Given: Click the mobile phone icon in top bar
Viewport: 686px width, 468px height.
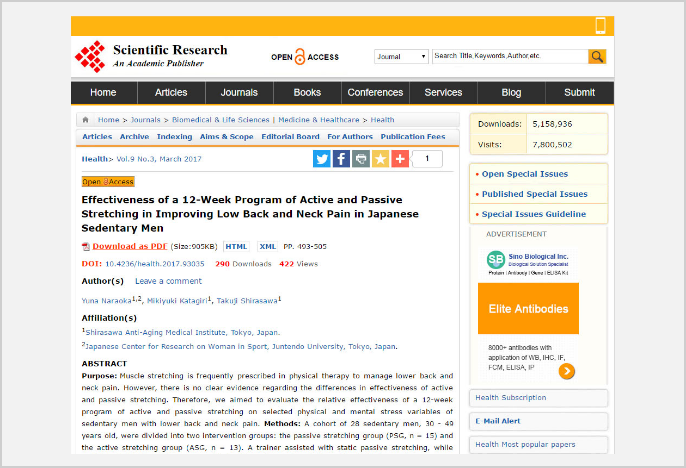Looking at the screenshot, I should point(601,26).
